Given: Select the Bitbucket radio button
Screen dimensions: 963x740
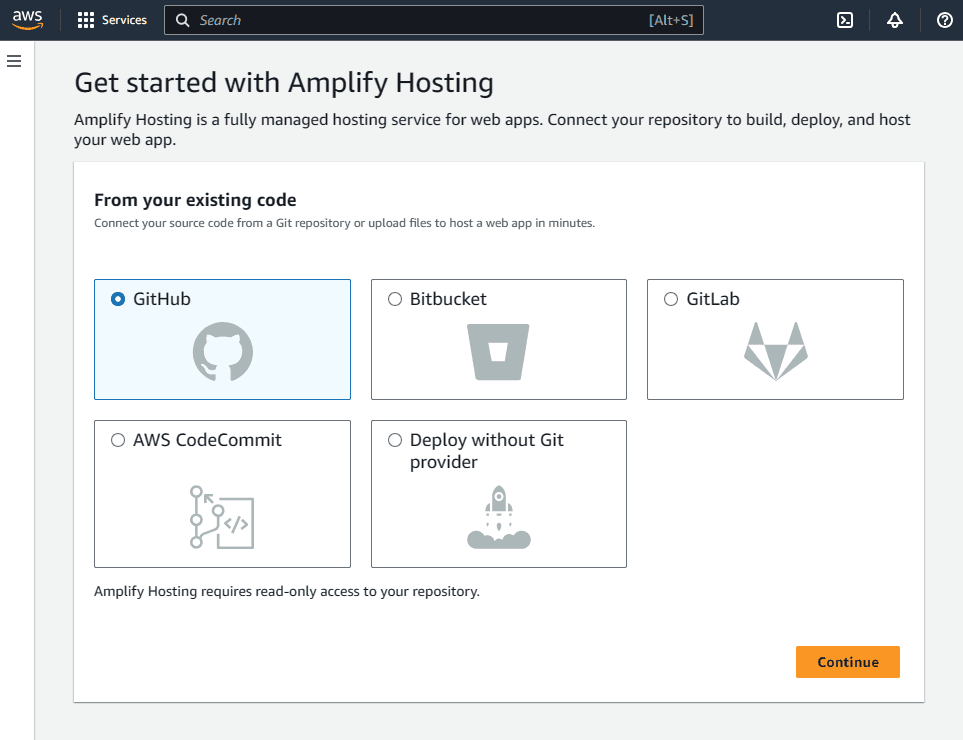Looking at the screenshot, I should (395, 299).
